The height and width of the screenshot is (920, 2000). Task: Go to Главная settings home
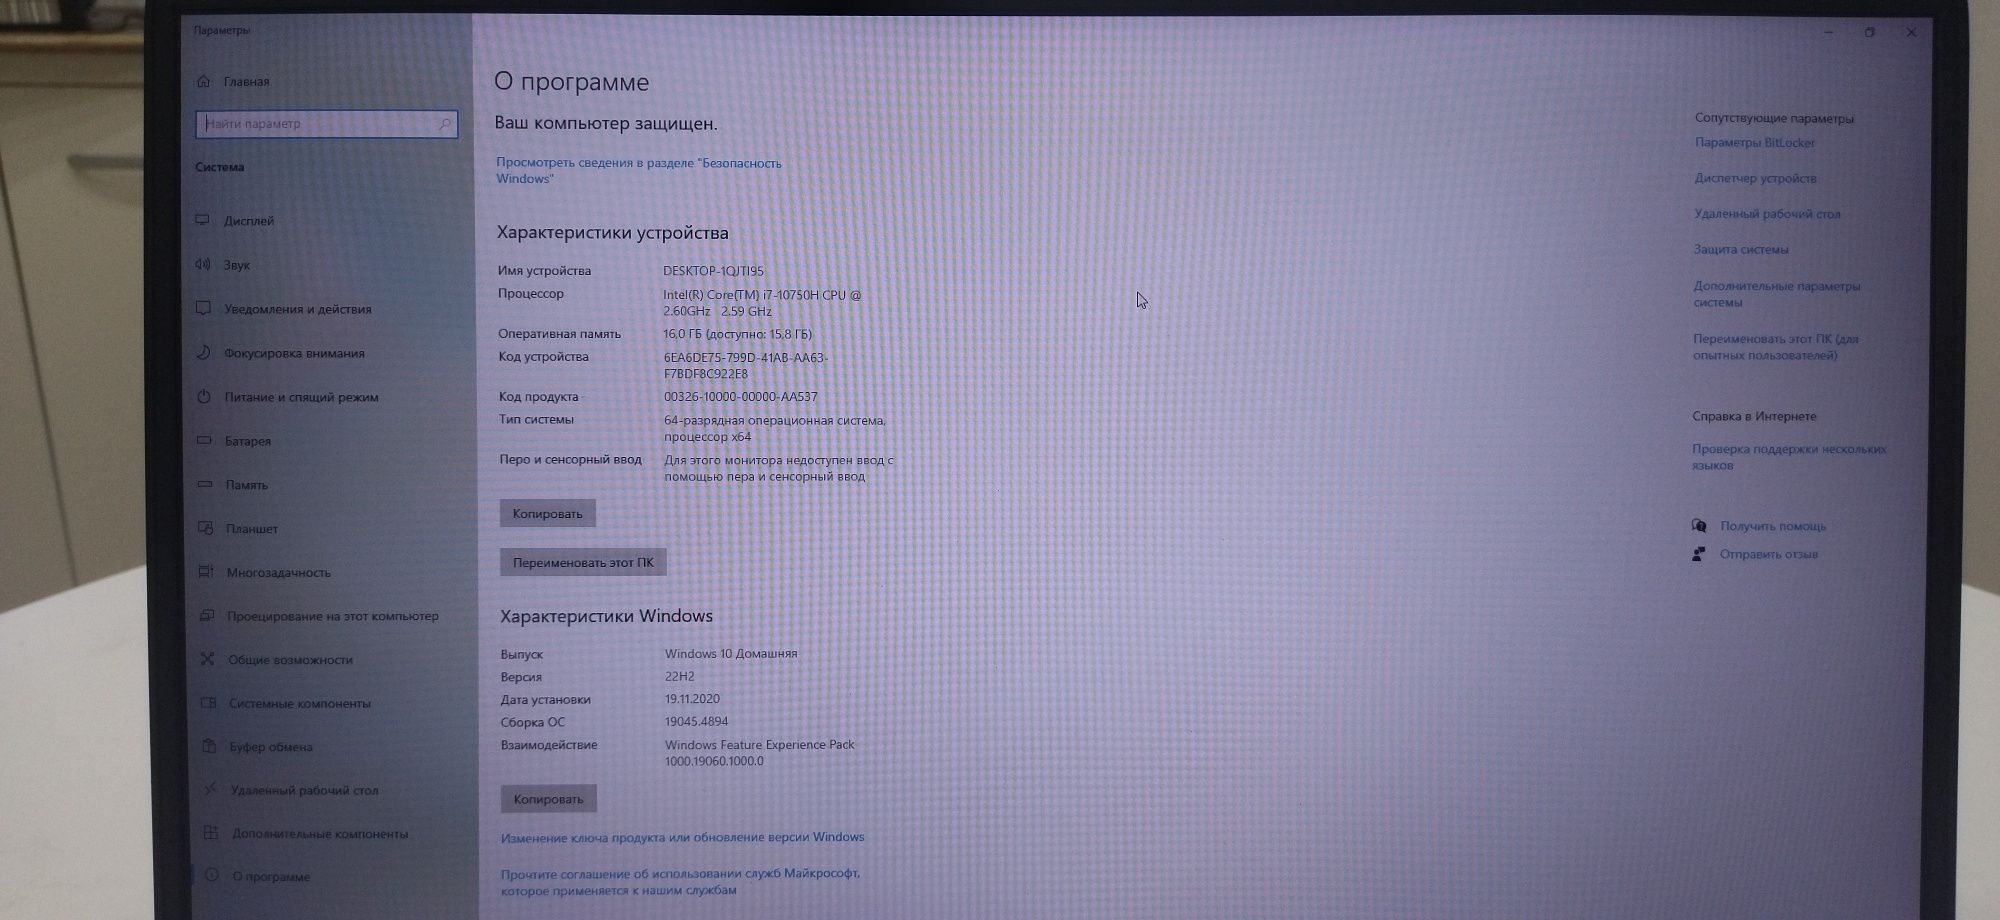tap(246, 82)
